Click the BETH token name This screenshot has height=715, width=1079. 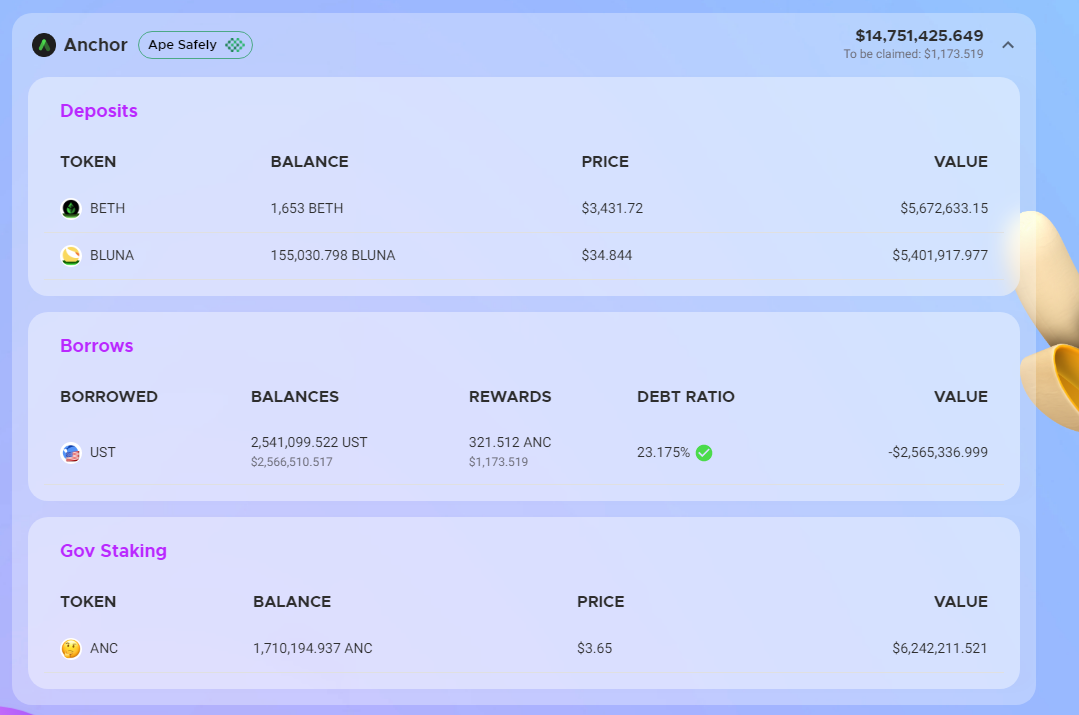coord(107,209)
